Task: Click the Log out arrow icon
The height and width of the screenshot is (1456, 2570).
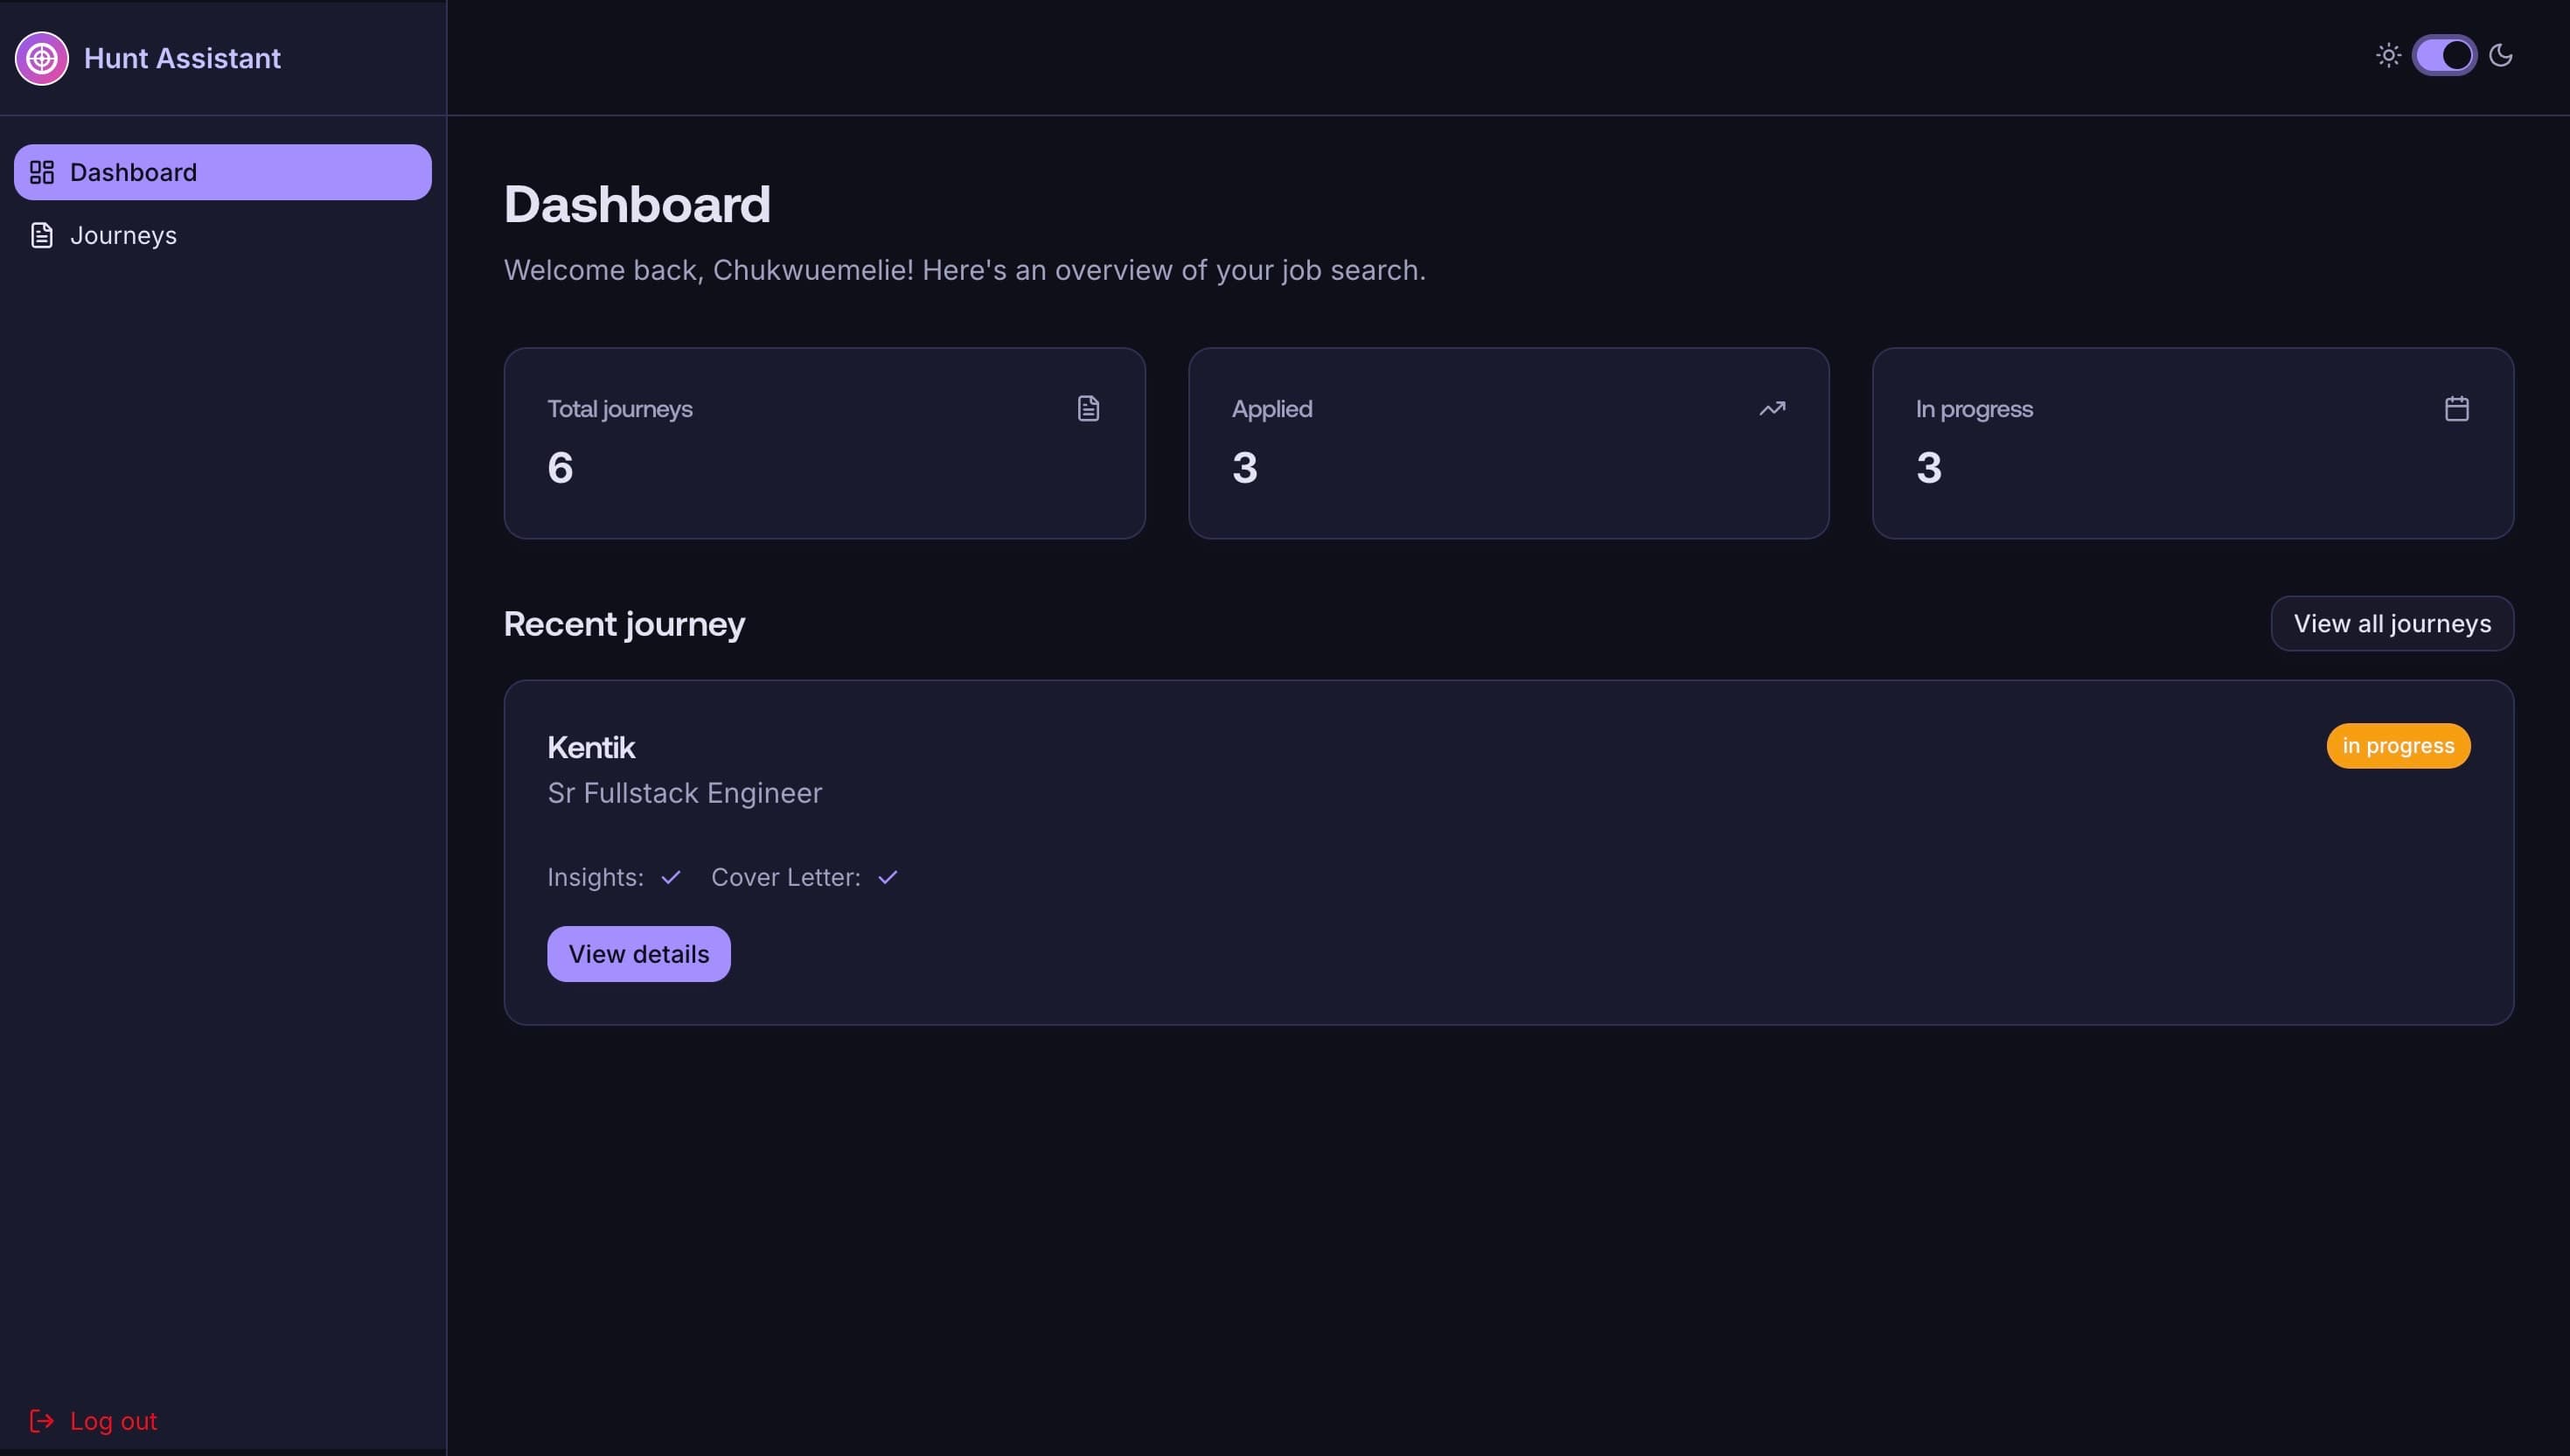Action: coord(41,1420)
